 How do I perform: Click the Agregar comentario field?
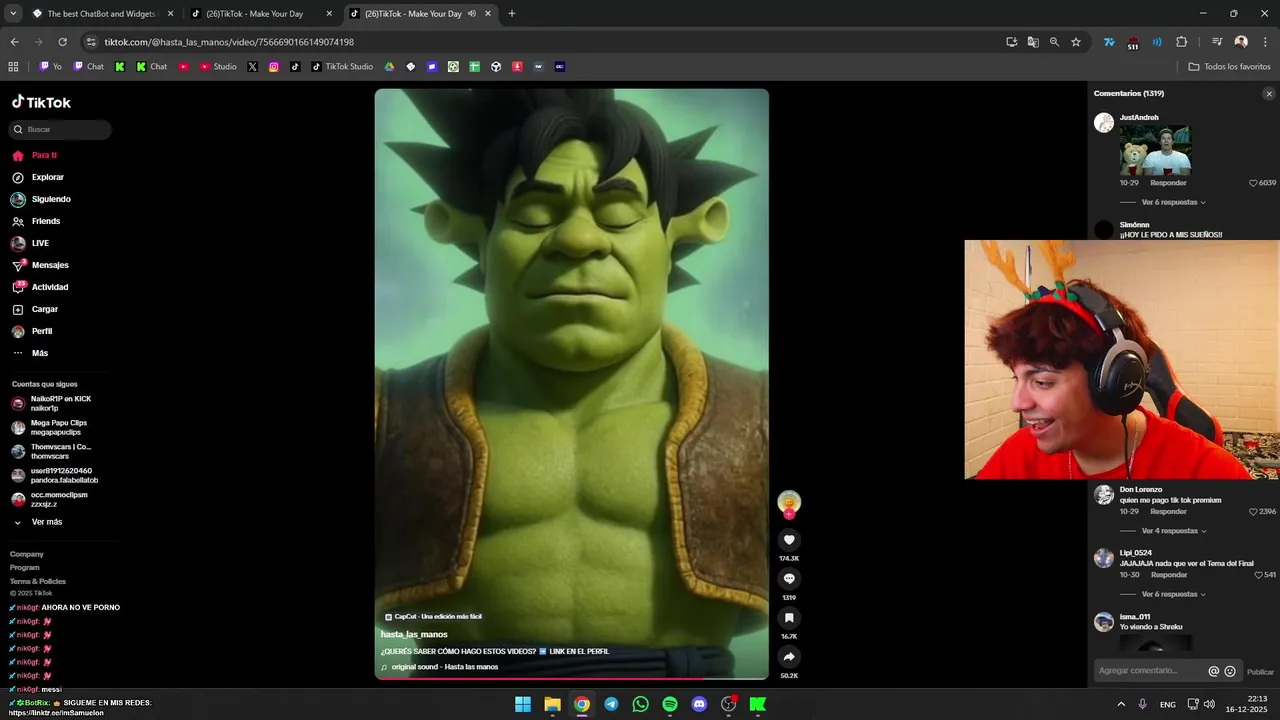[1150, 671]
